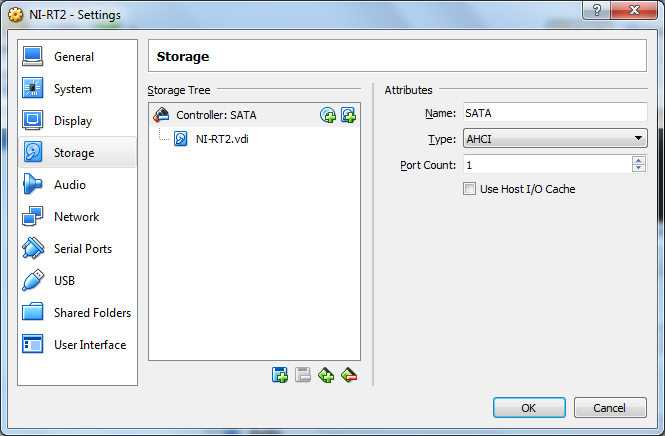The image size is (665, 436).
Task: Open the controller Type AHCI dropdown
Action: pos(554,139)
